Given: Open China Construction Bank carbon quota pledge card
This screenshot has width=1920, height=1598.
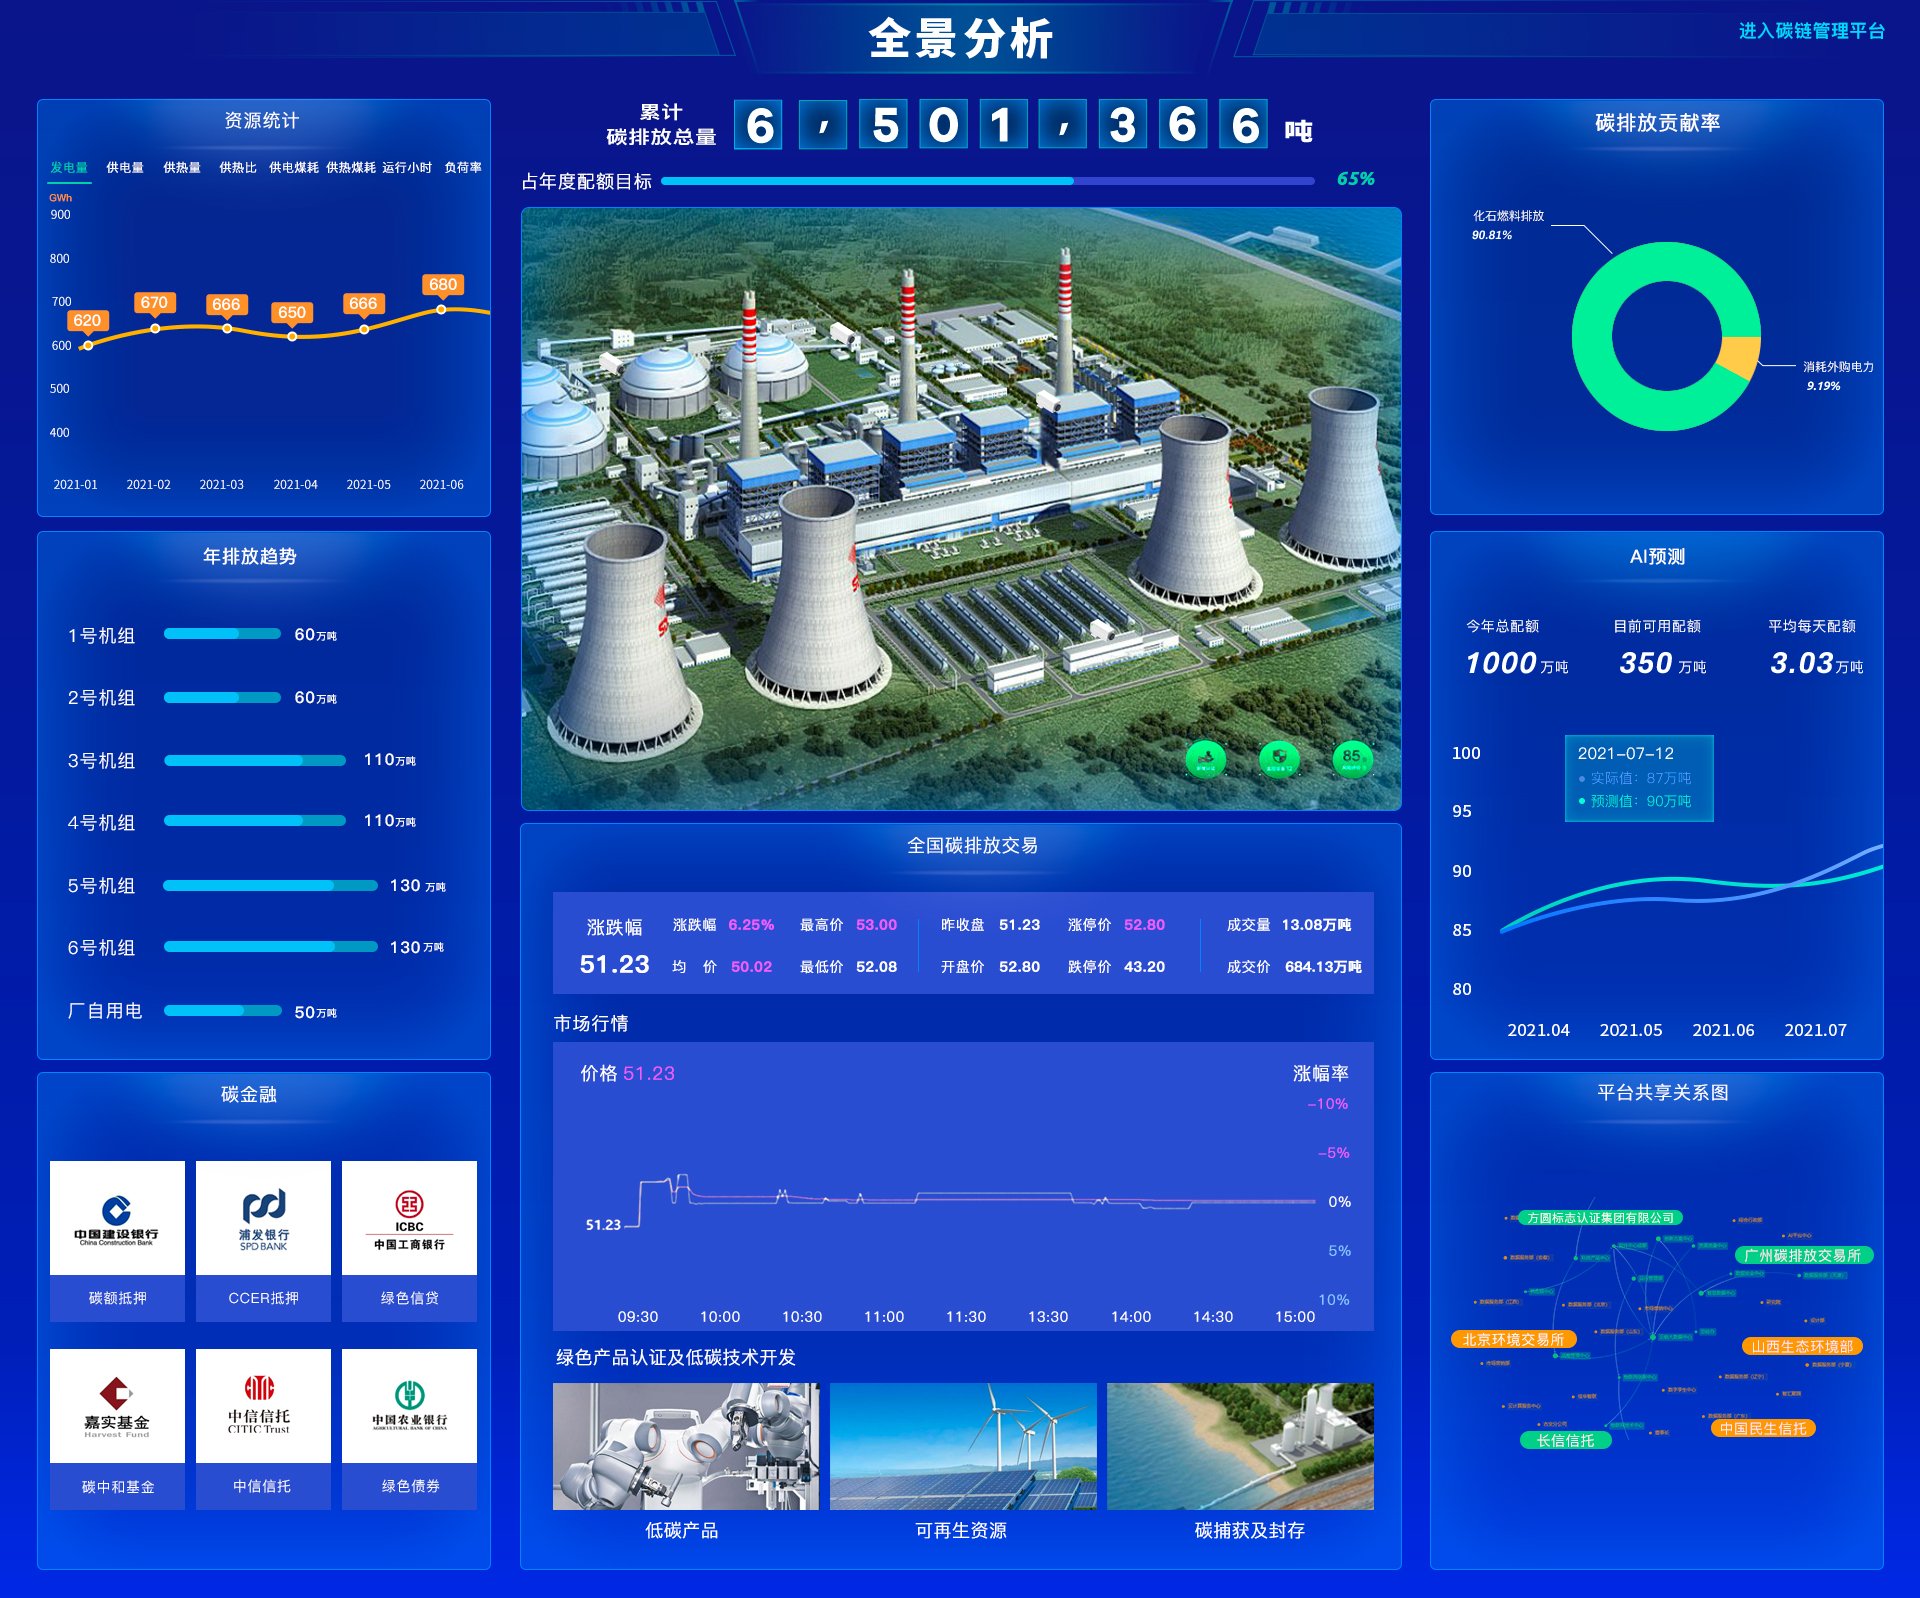Looking at the screenshot, I should coord(117,1240).
